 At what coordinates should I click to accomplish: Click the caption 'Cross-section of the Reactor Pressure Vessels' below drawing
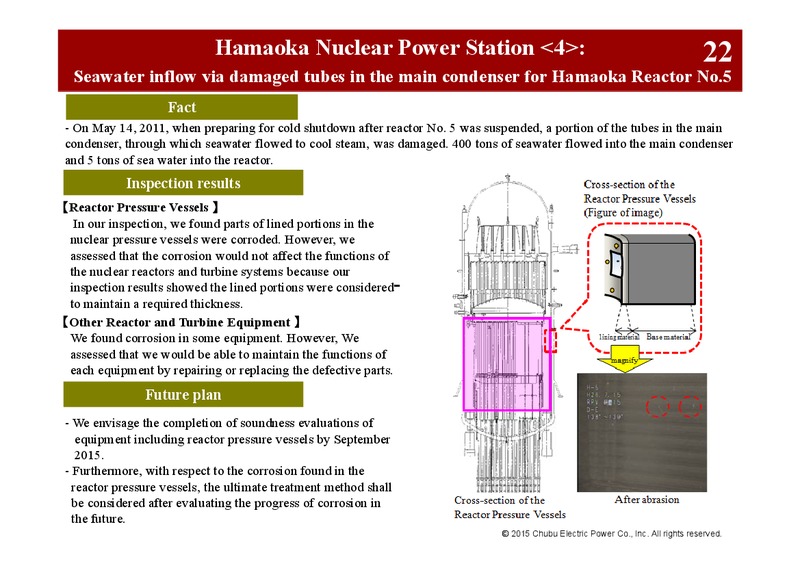click(x=510, y=507)
